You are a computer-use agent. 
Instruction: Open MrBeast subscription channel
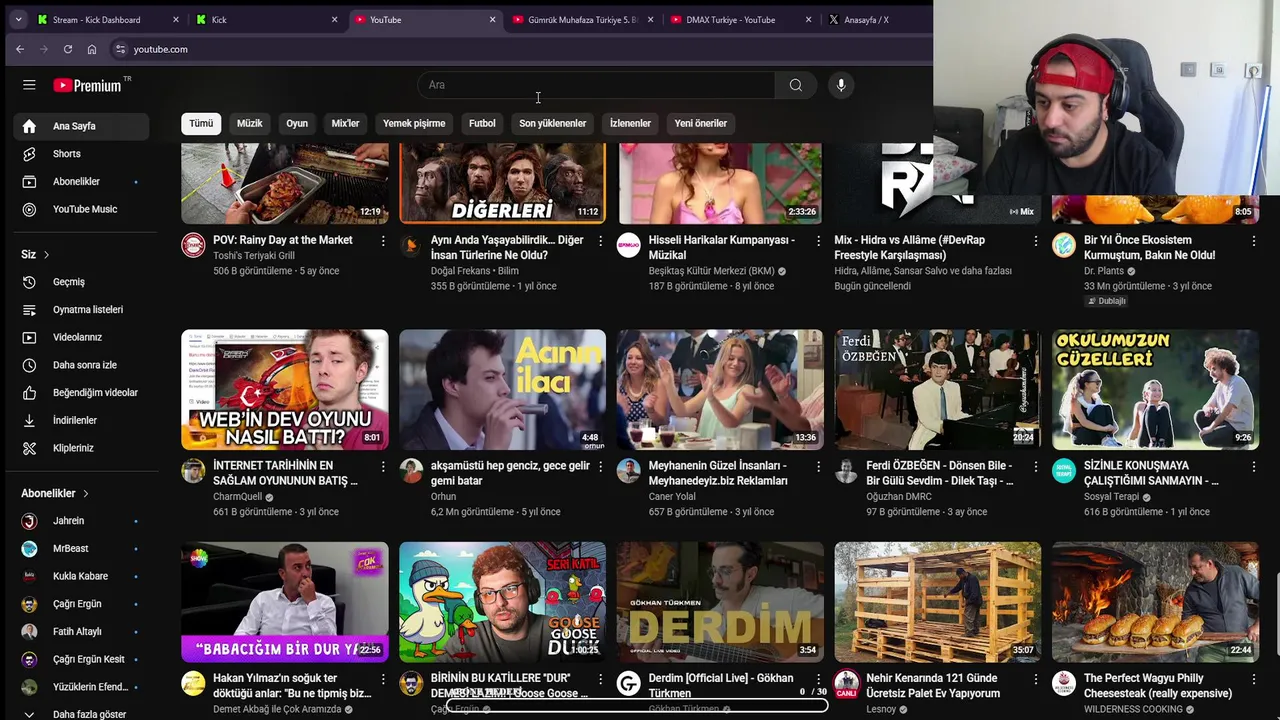point(81,549)
